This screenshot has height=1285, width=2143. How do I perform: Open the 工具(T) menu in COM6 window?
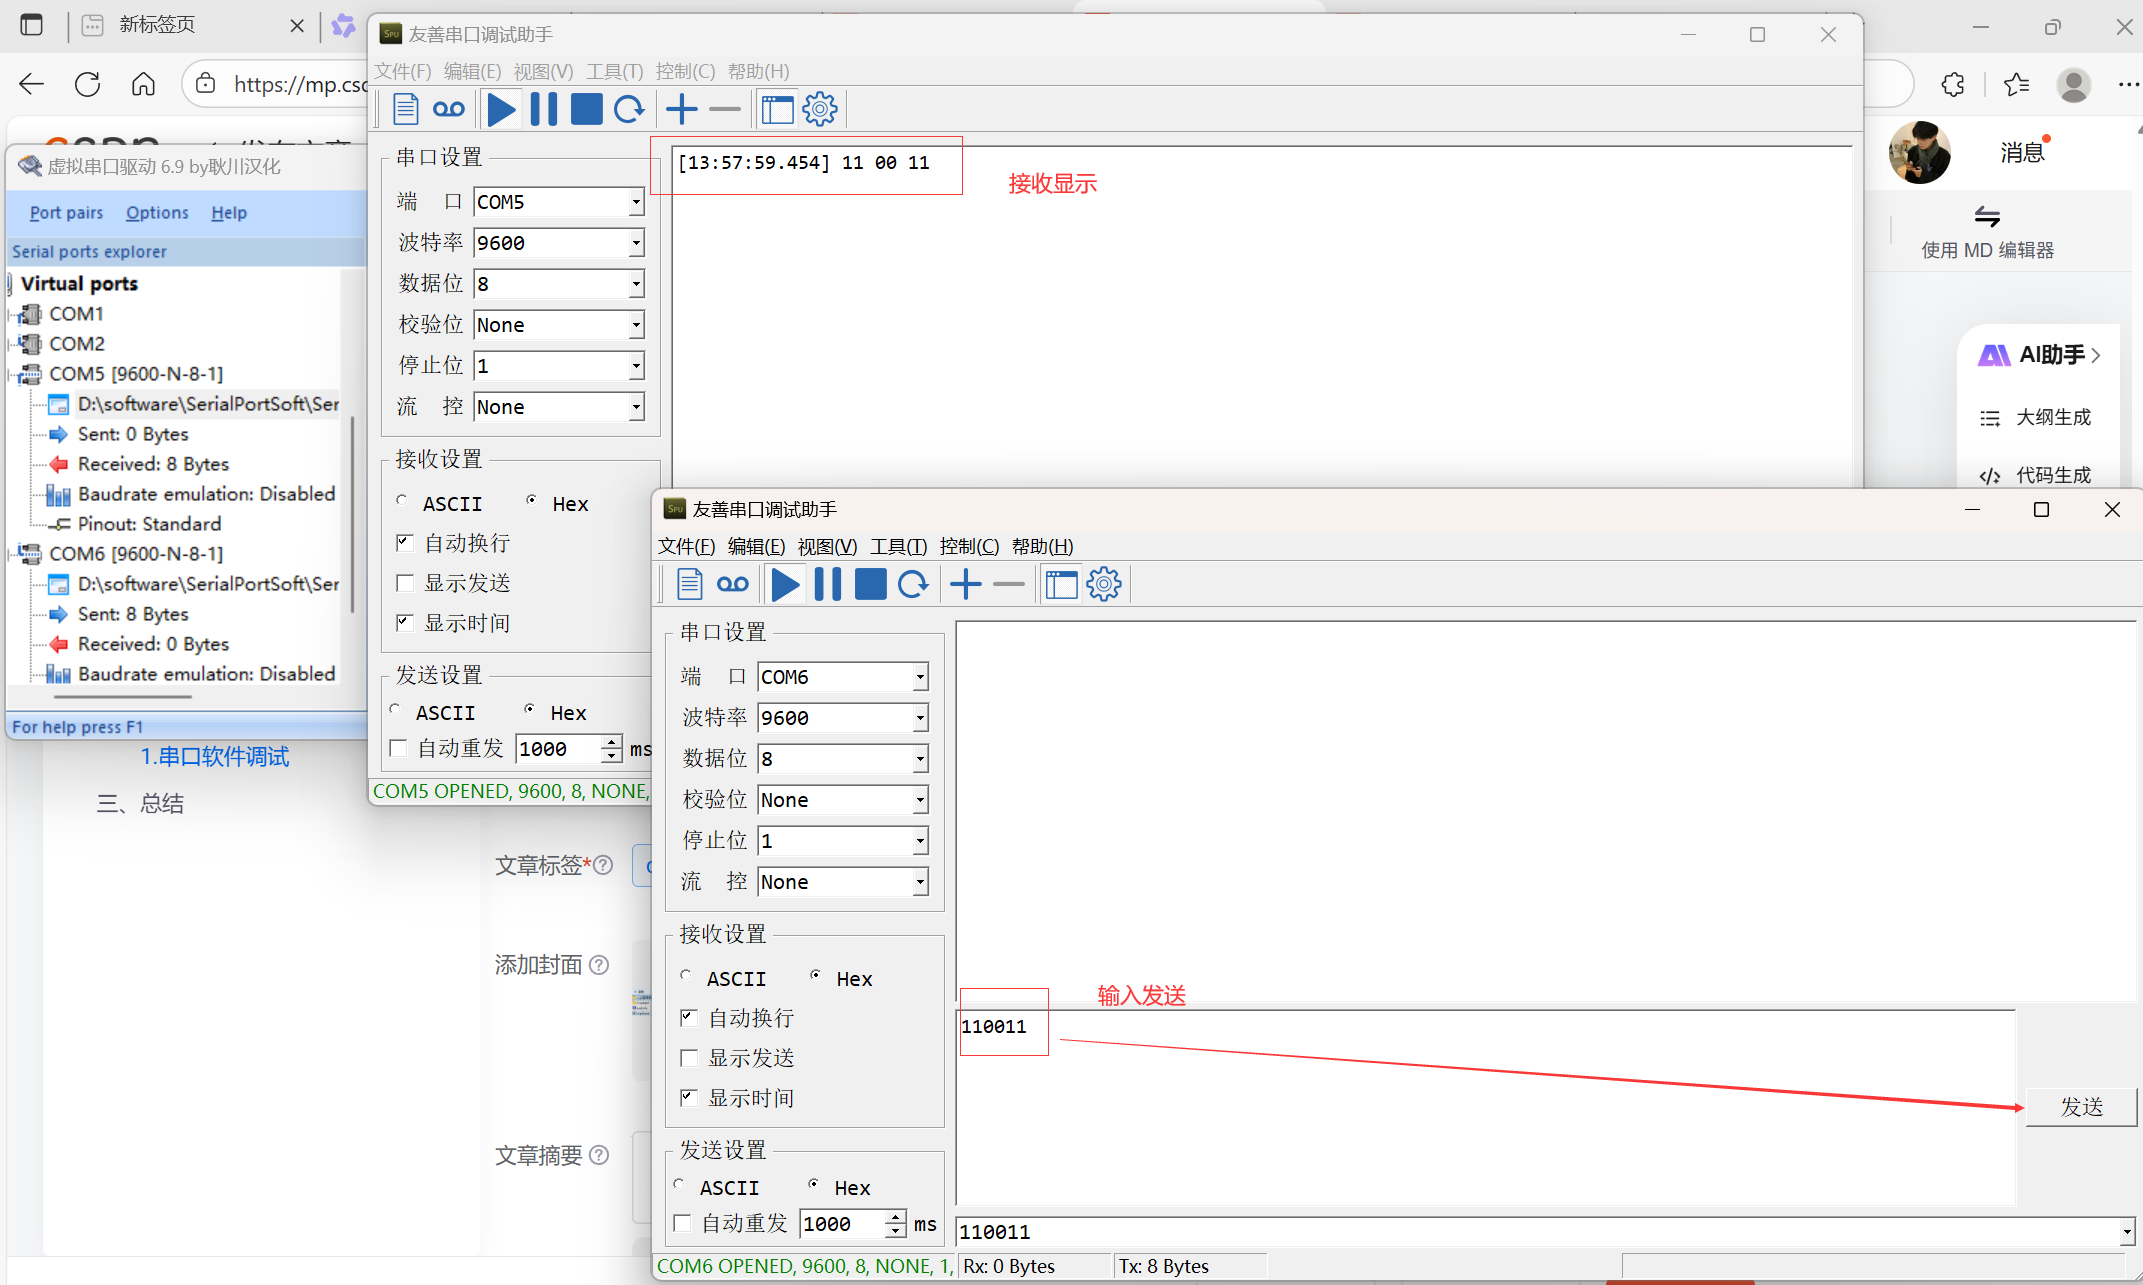click(x=898, y=546)
